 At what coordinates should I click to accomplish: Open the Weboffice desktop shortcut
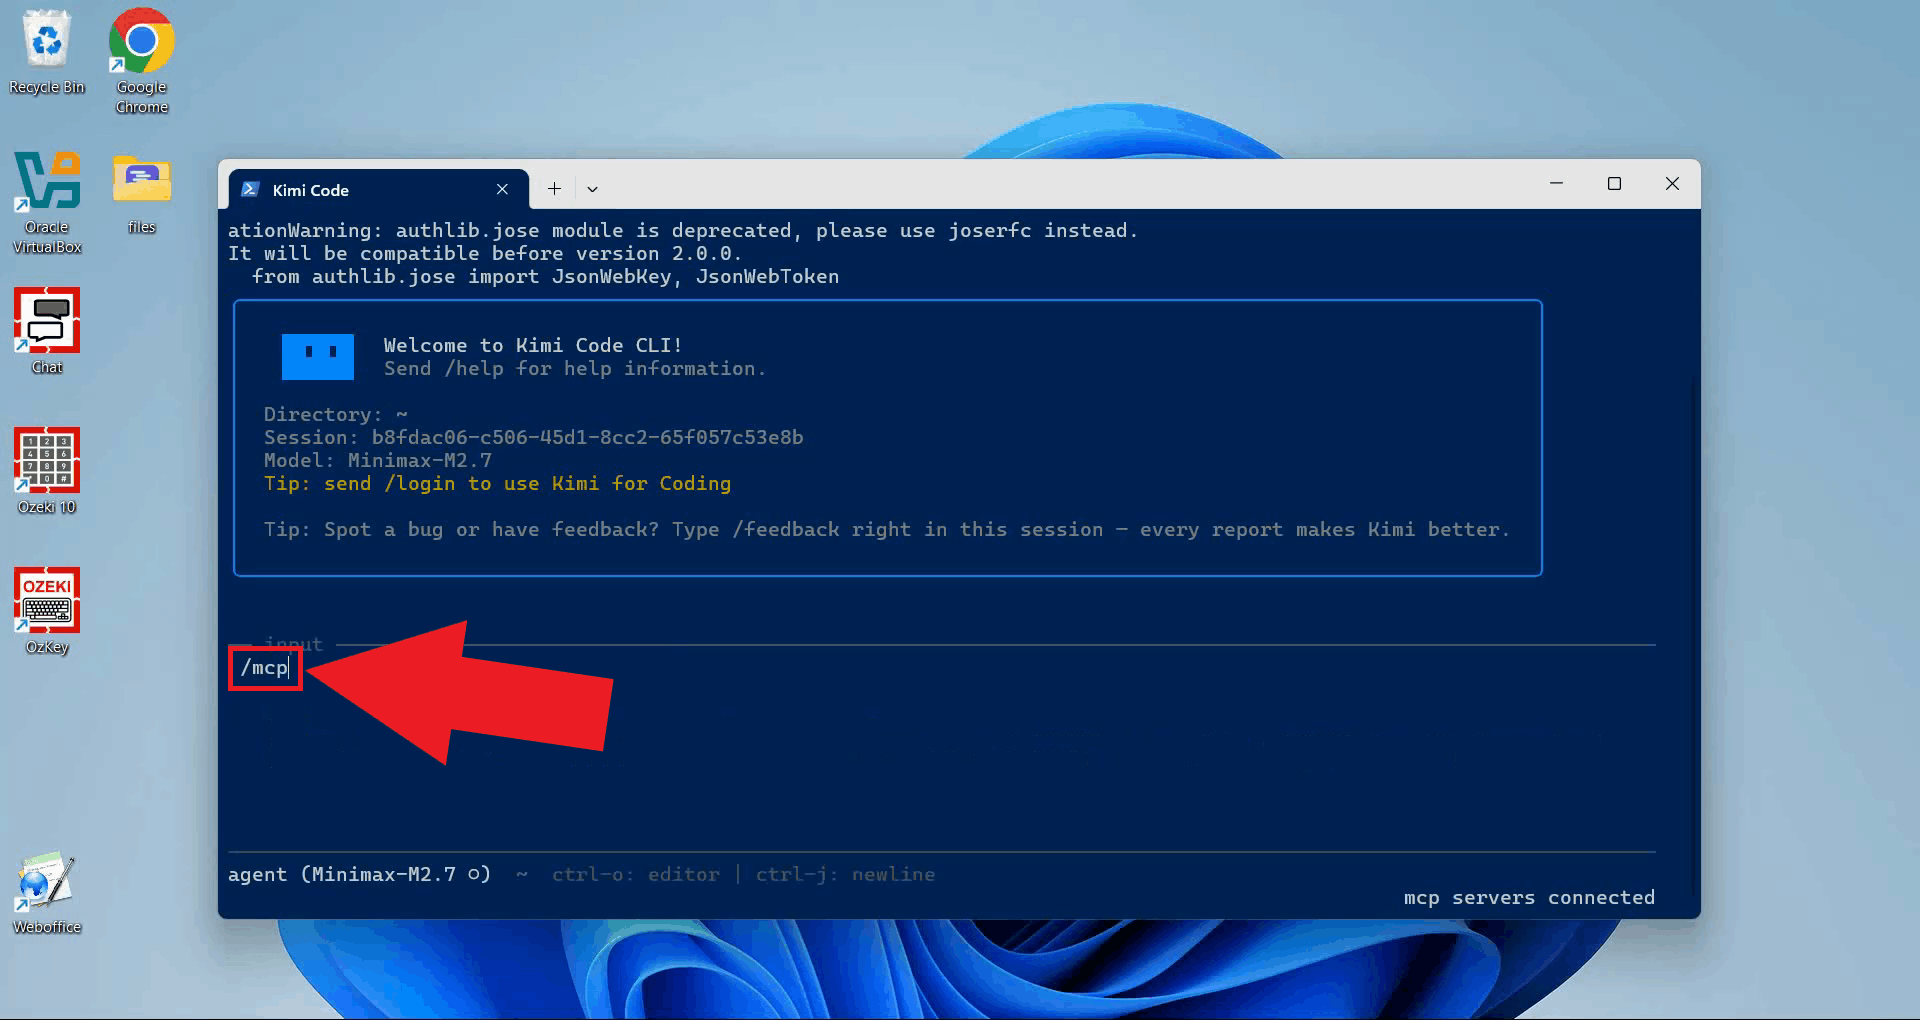47,892
